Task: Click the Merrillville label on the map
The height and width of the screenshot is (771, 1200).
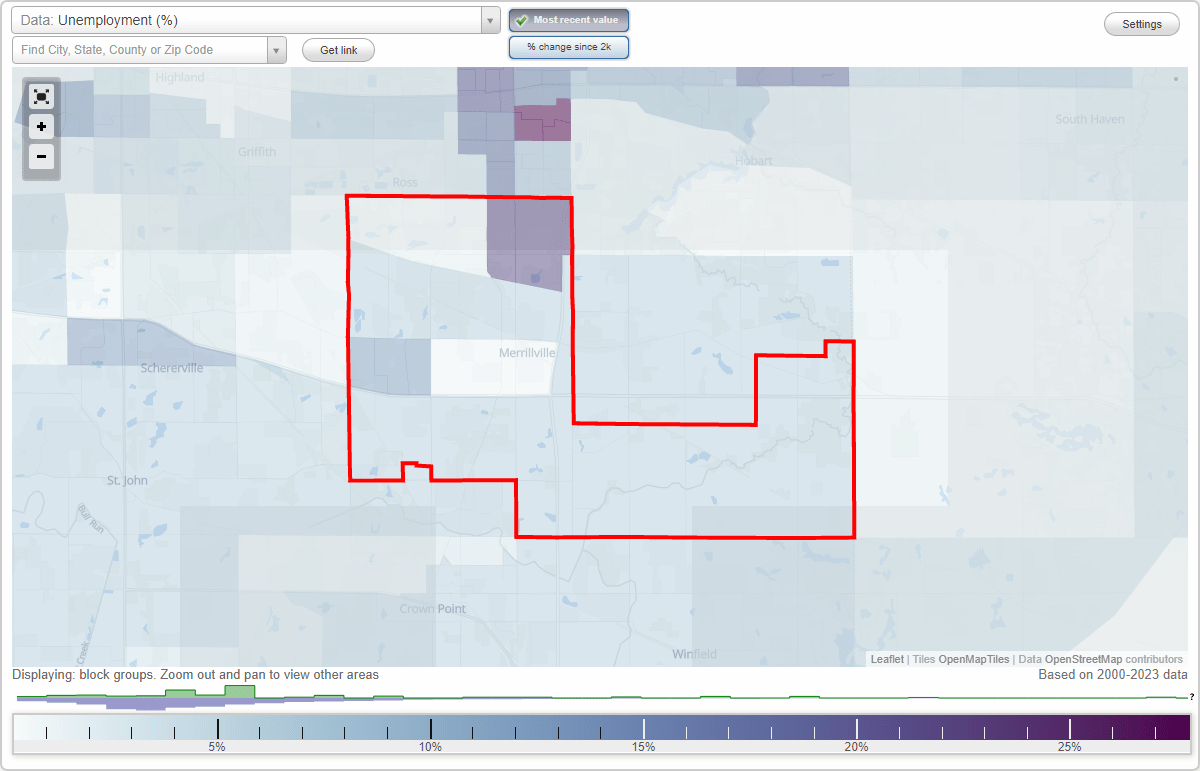Action: pyautogui.click(x=527, y=352)
